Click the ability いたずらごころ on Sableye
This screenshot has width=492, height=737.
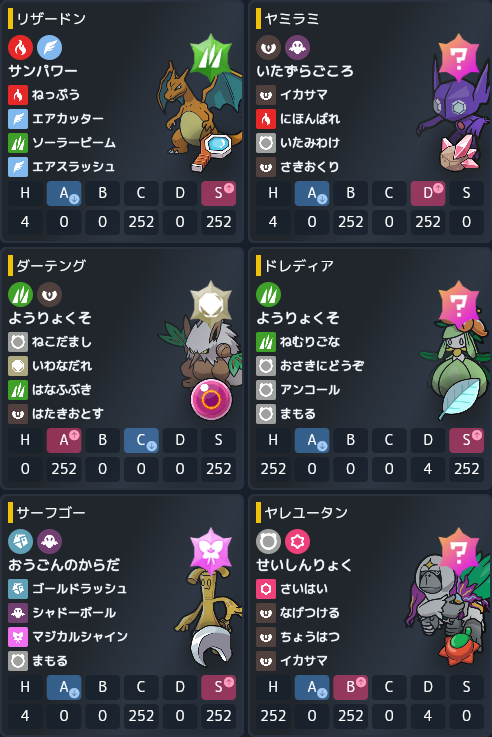coord(305,71)
